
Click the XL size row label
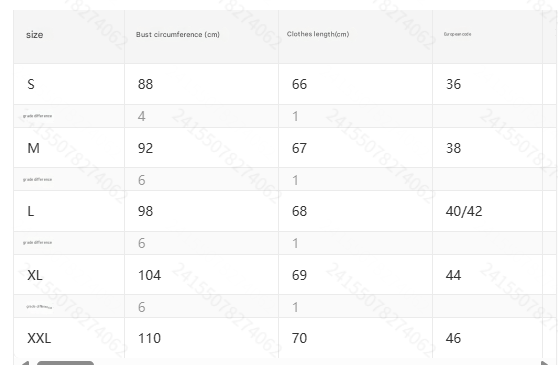[35, 275]
